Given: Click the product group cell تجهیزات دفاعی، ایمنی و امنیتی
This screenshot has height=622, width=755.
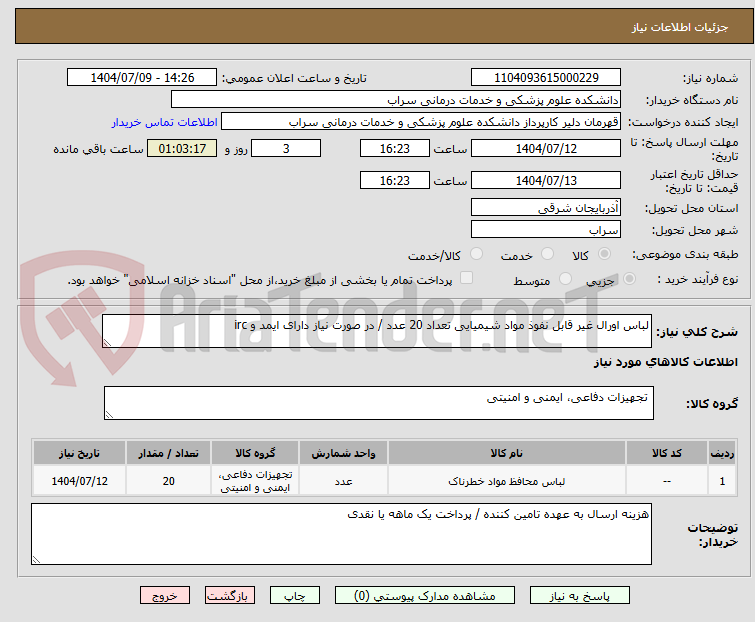Looking at the screenshot, I should tap(255, 481).
